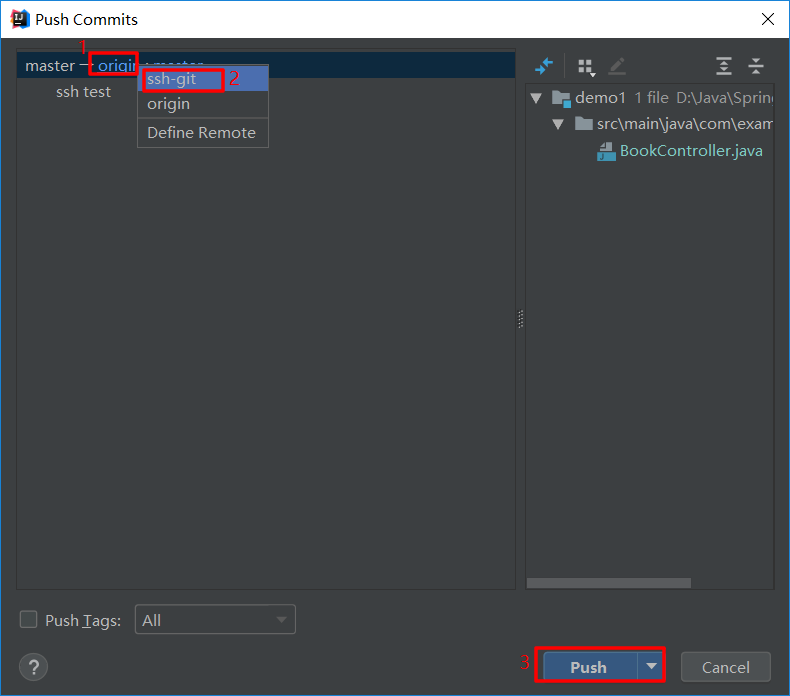This screenshot has width=790, height=696.
Task: Click the 'Push Tags:' label
Action: tap(83, 620)
